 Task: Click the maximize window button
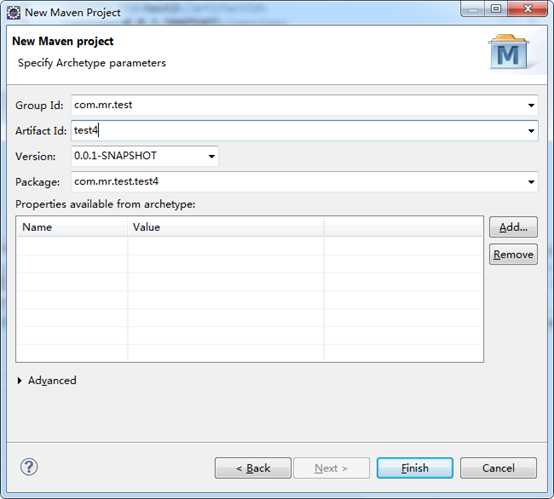click(x=496, y=9)
